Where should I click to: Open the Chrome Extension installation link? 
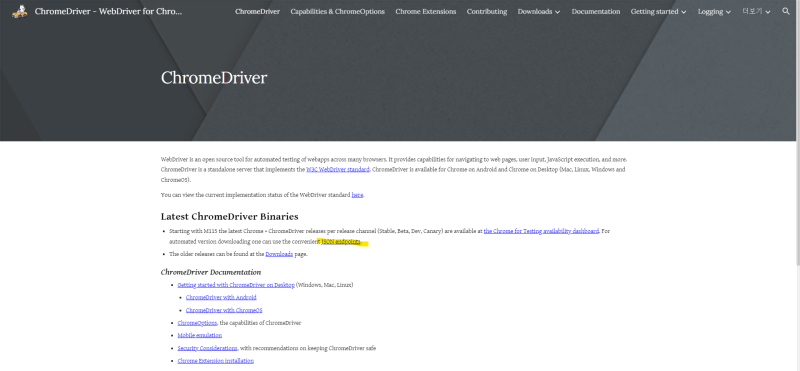tap(215, 361)
